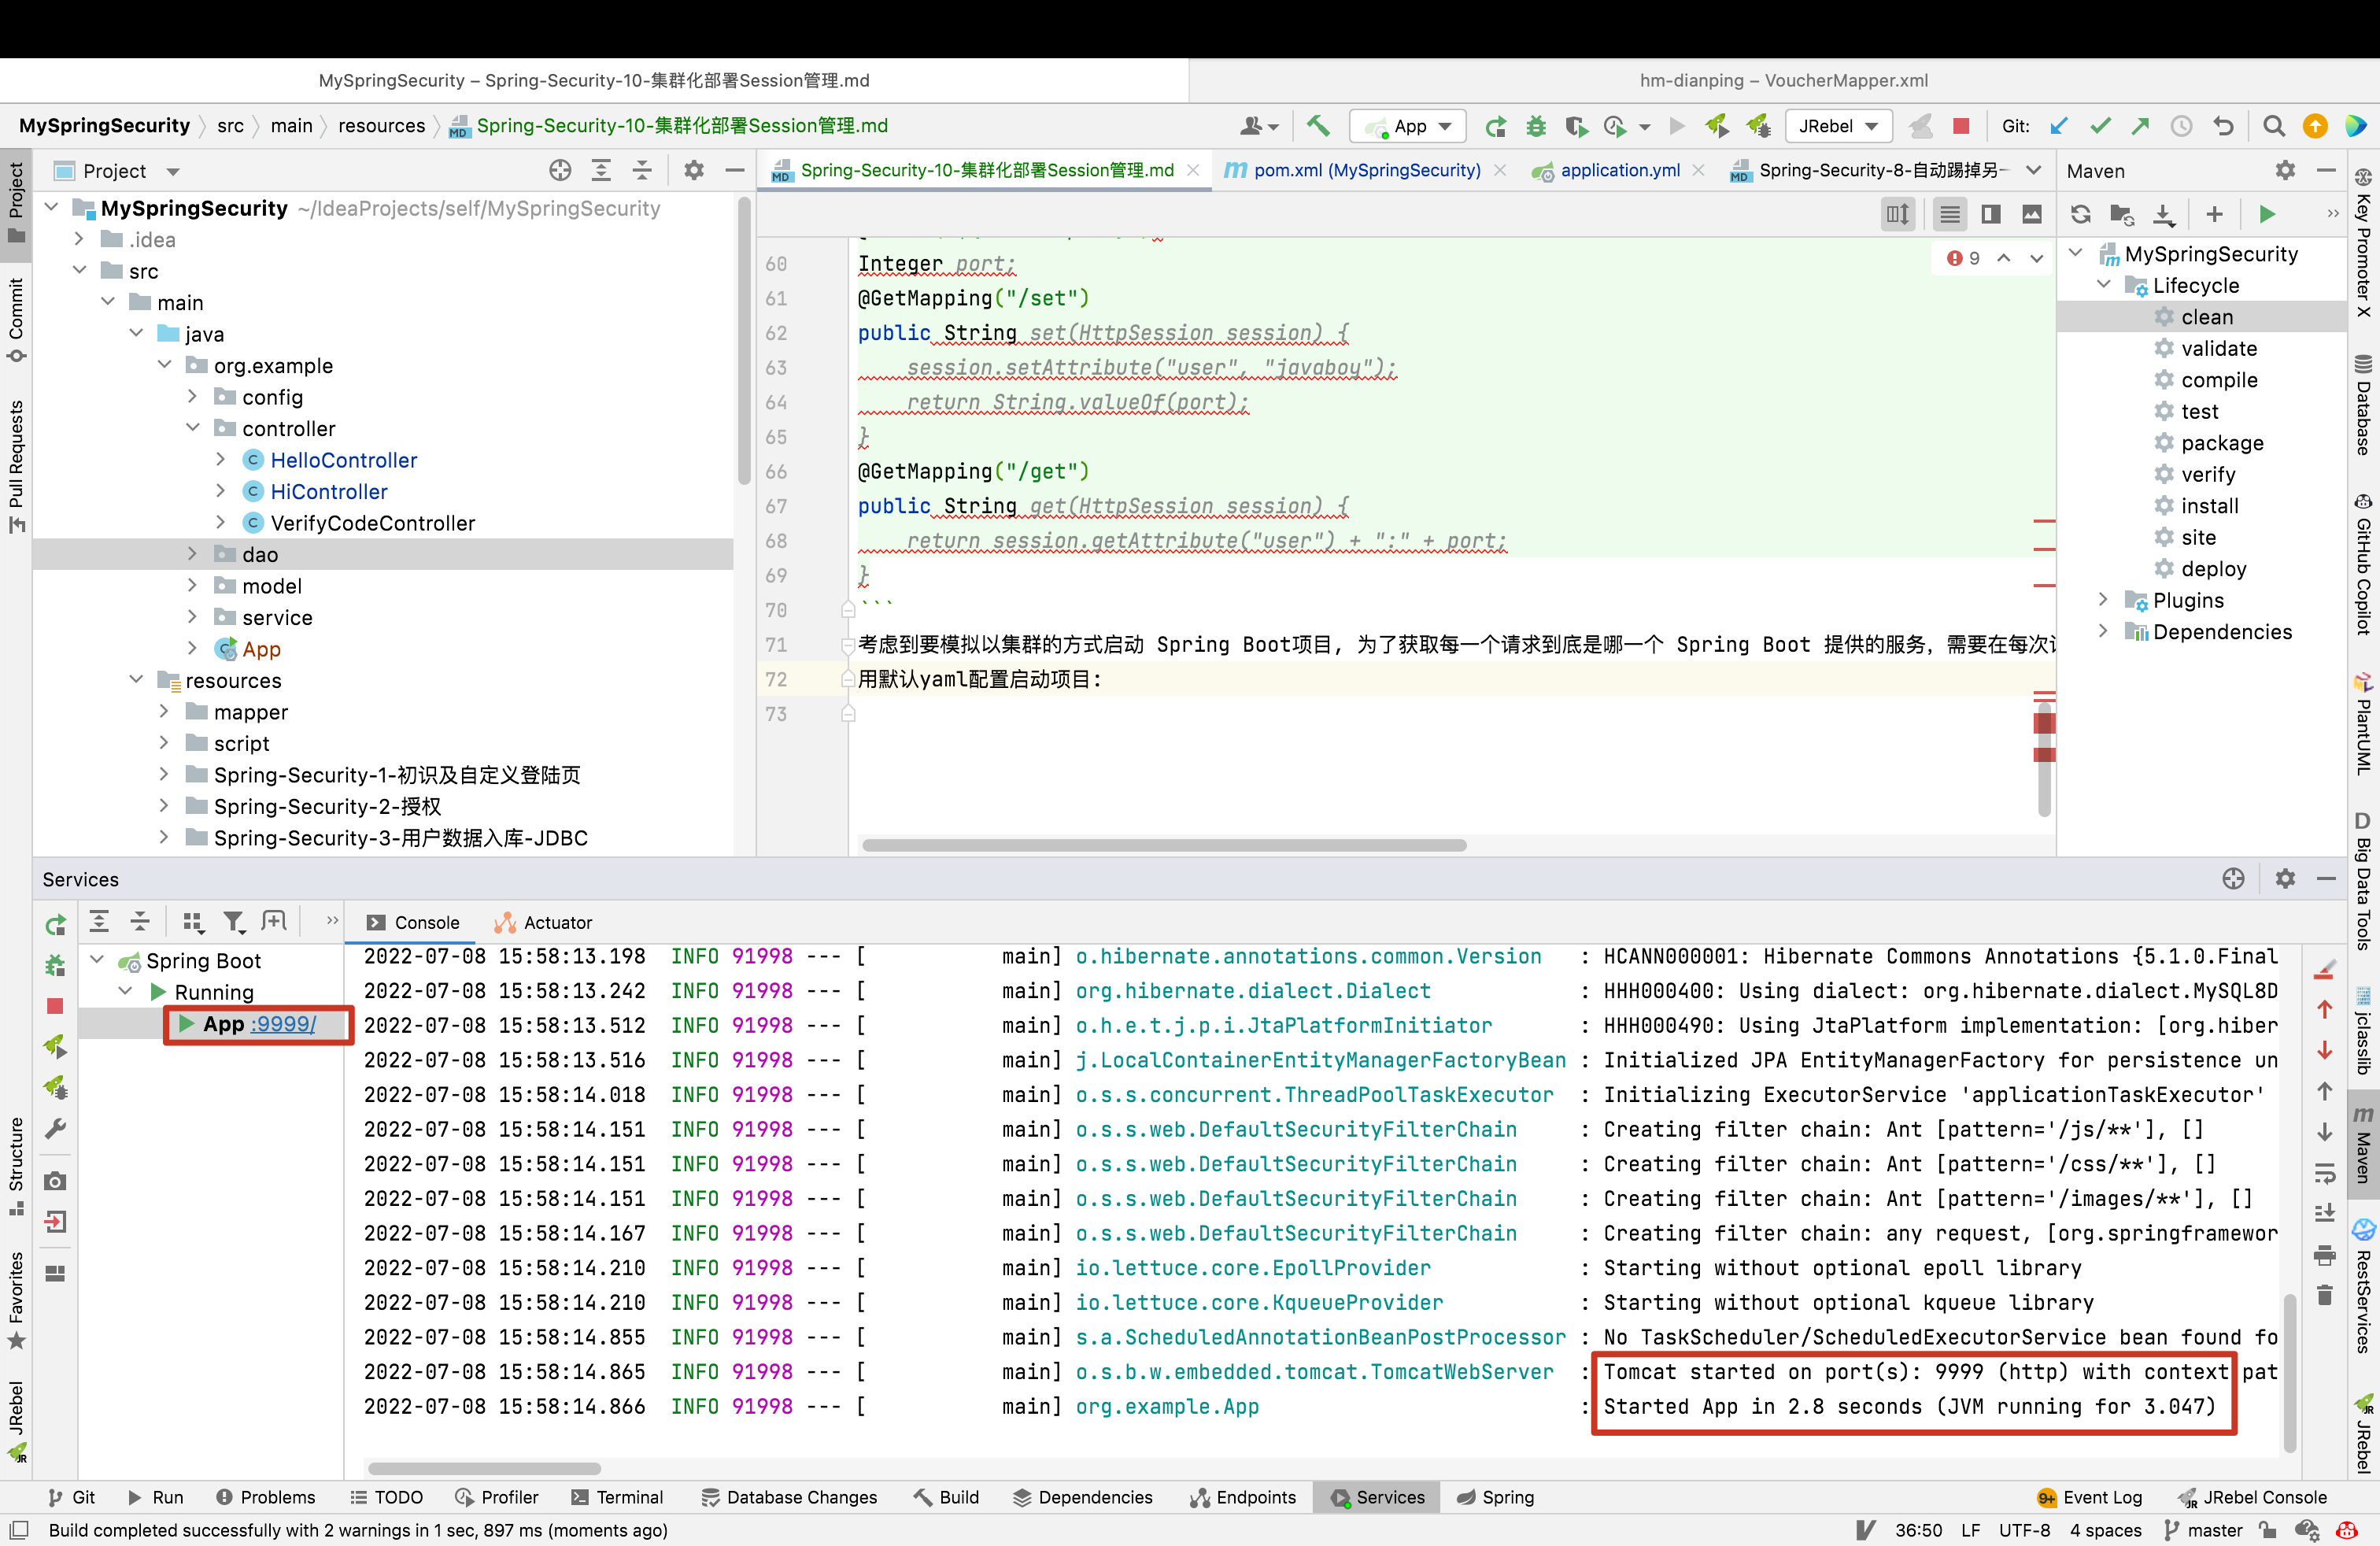Click the console horizontal scrollbar
Screen dimensions: 2380x1546
[x=484, y=1468]
